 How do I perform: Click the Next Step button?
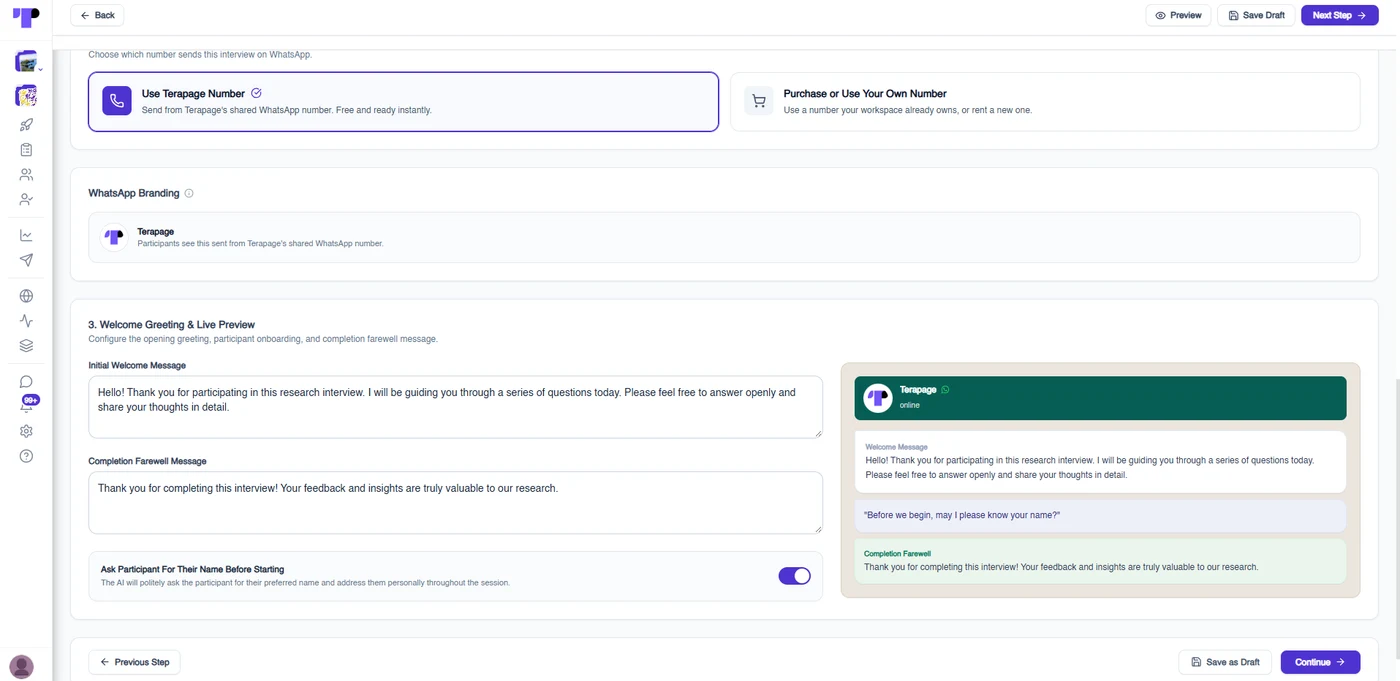click(1338, 15)
